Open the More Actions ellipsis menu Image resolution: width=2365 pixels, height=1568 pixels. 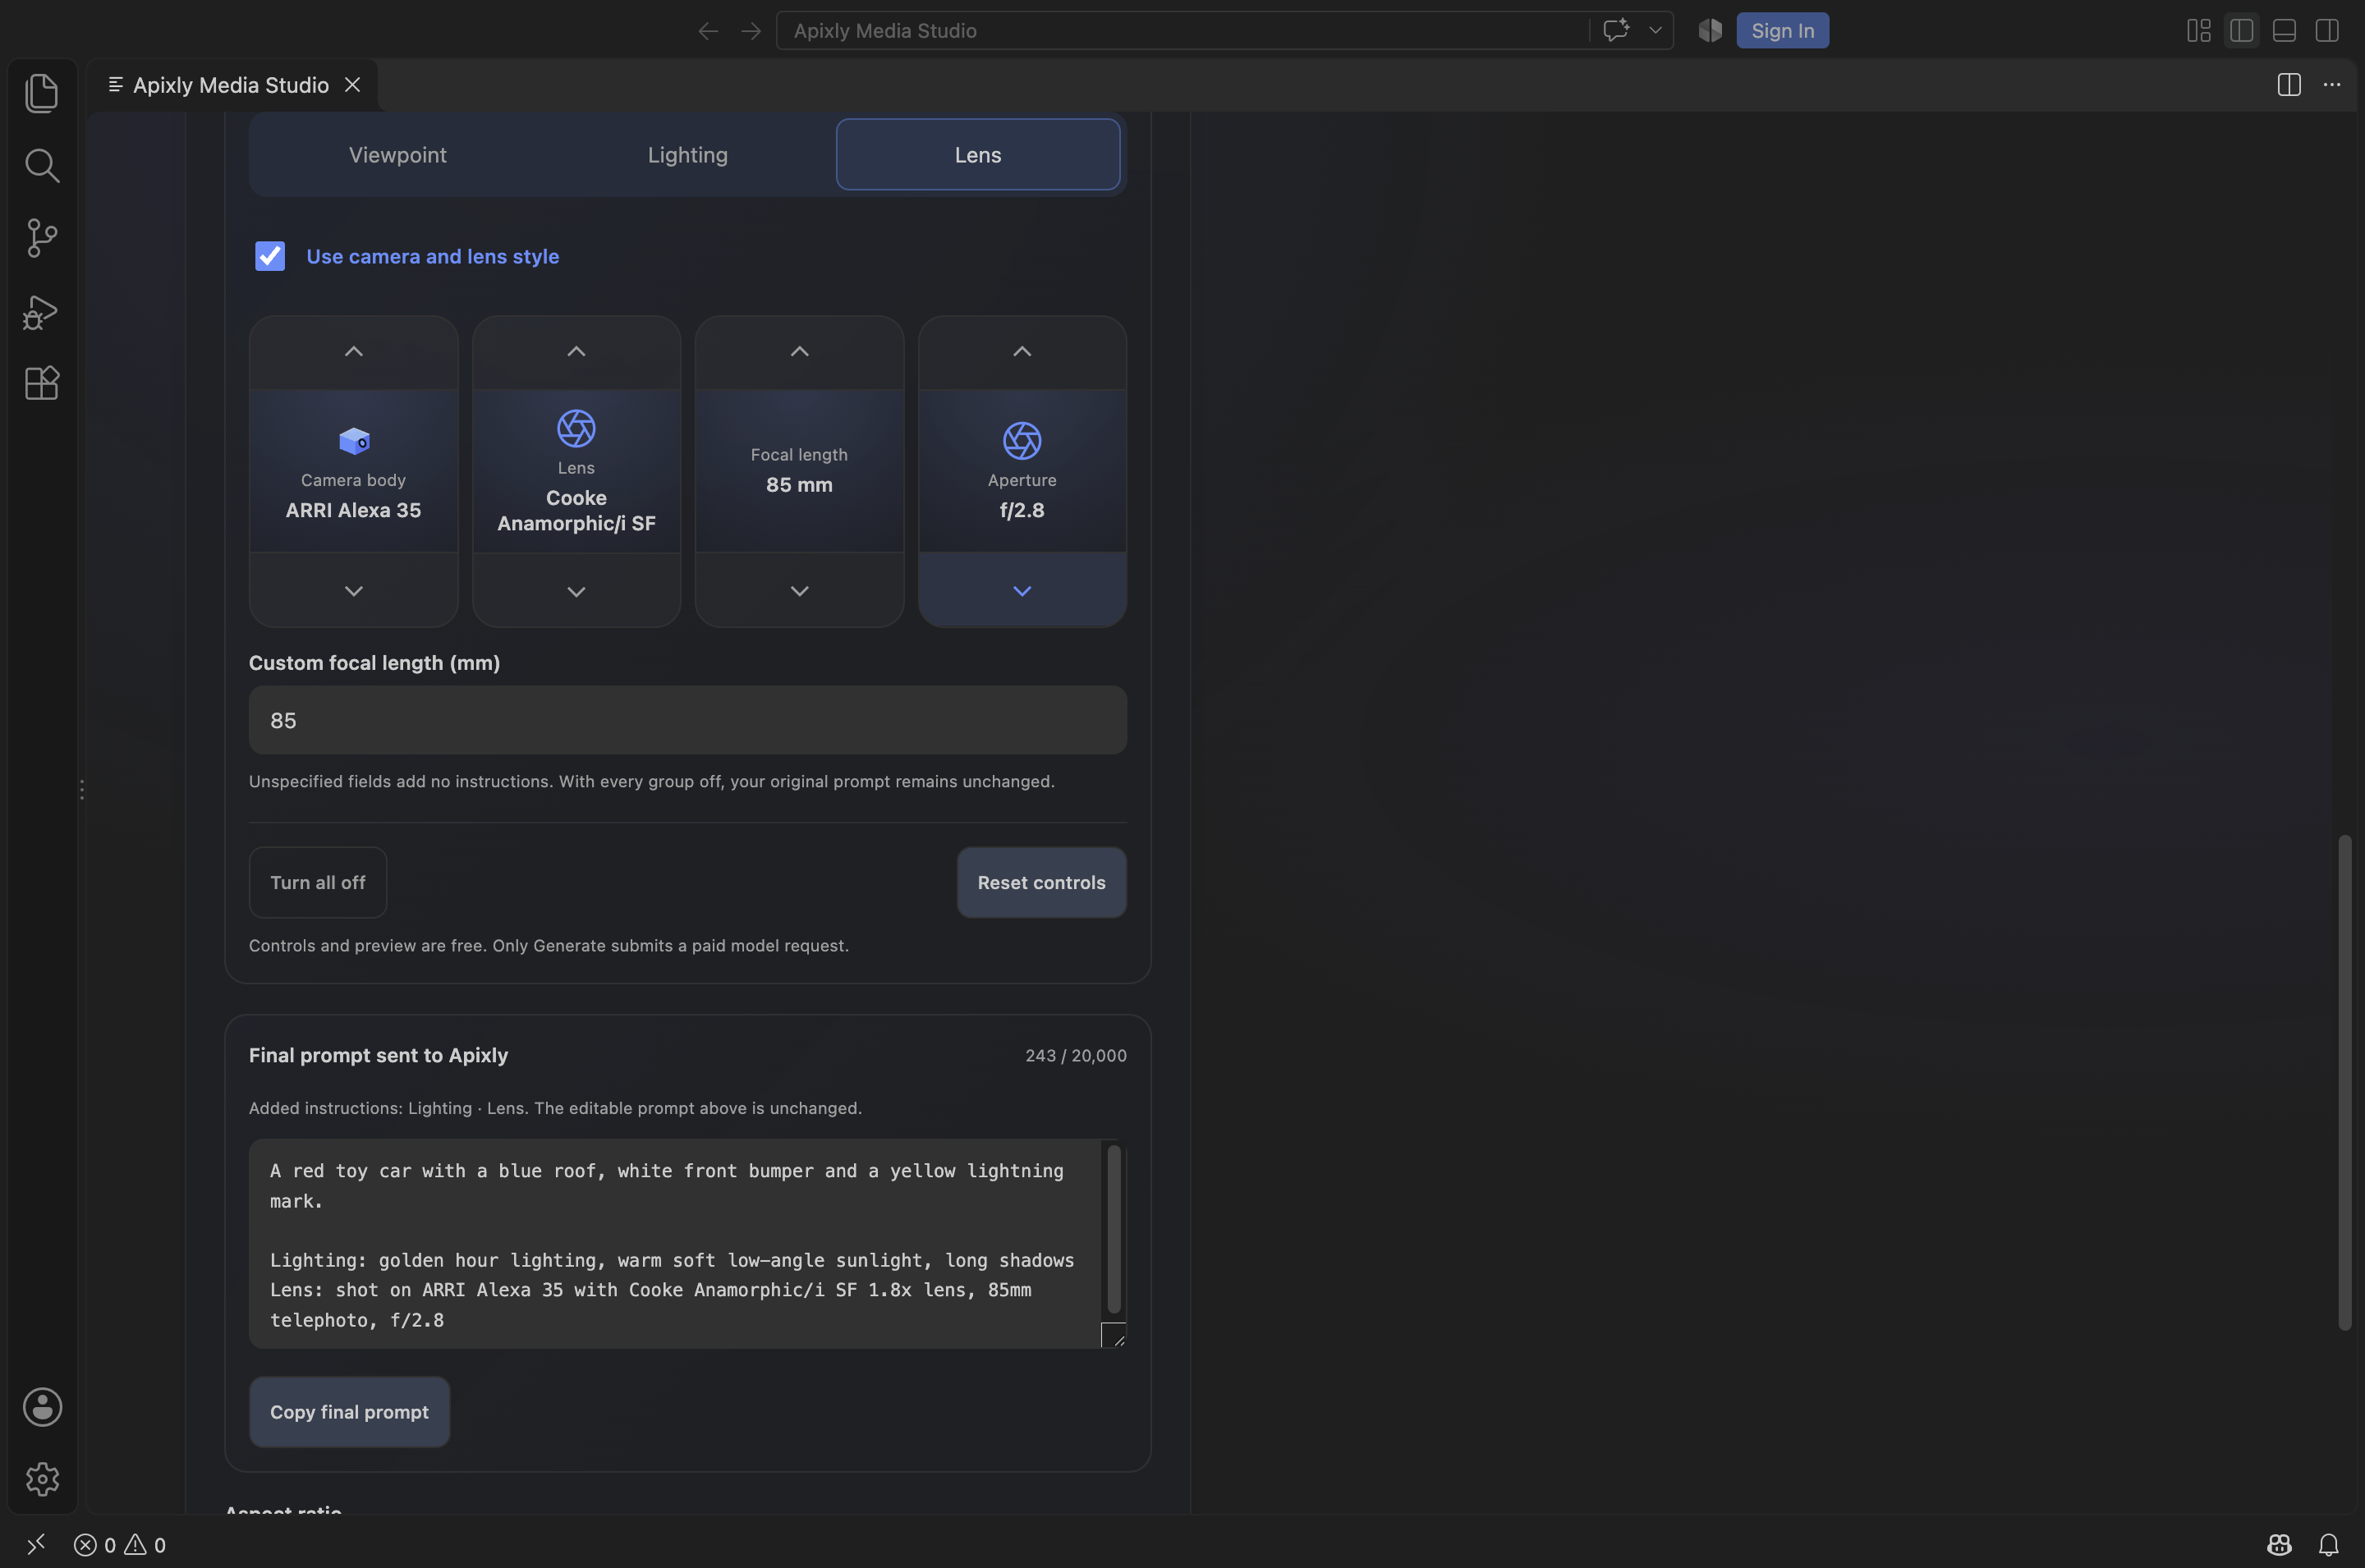tap(2332, 85)
